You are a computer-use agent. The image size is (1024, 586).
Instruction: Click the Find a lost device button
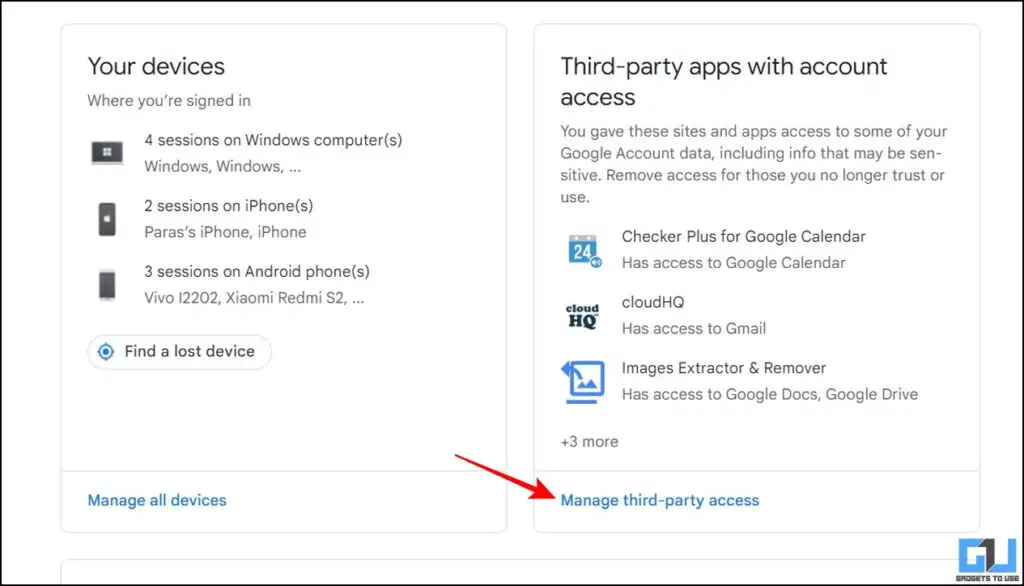(x=178, y=352)
